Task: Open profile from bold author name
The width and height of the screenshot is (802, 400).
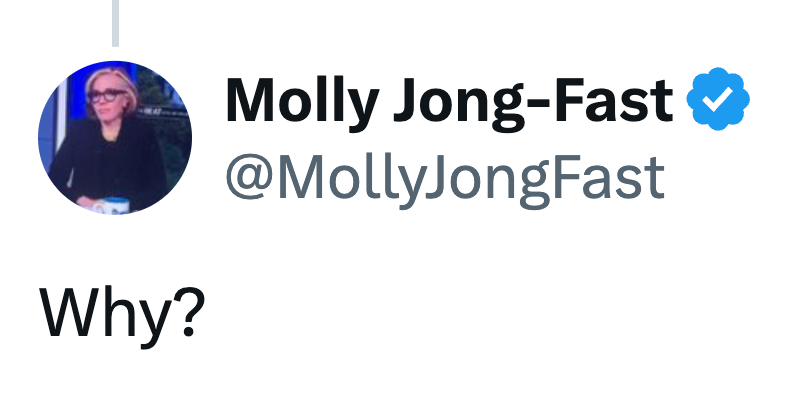Action: point(450,100)
